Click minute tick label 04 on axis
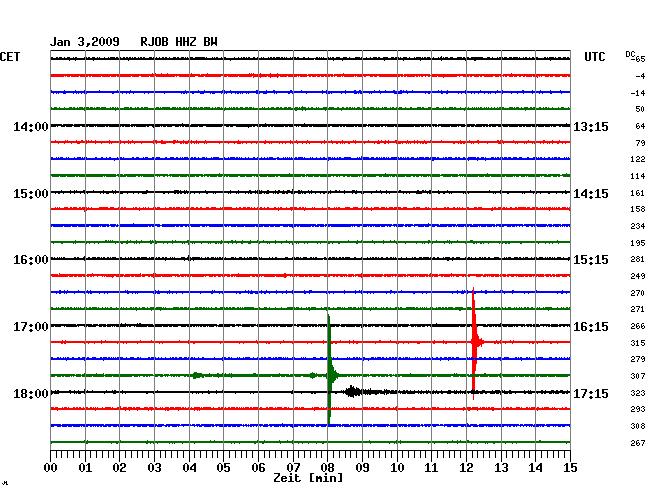Viewport: 650px width, 494px height. 189,468
